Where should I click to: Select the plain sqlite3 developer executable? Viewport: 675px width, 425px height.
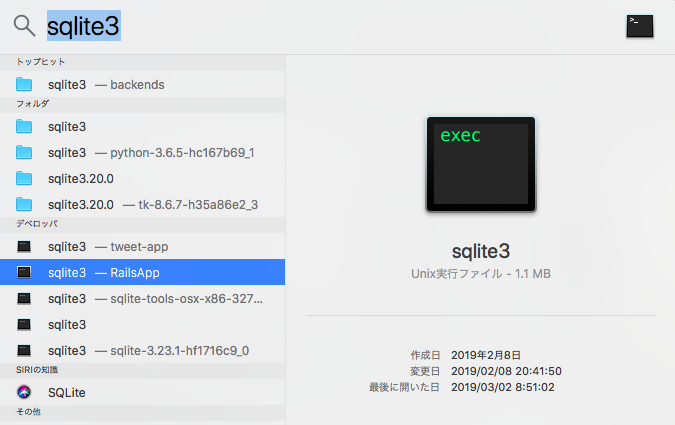pos(67,325)
